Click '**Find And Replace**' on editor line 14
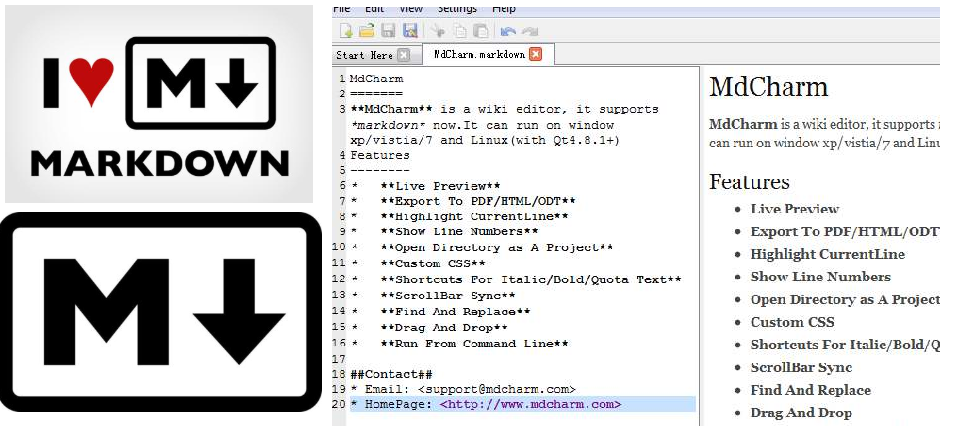This screenshot has height=426, width=959. pos(455,312)
